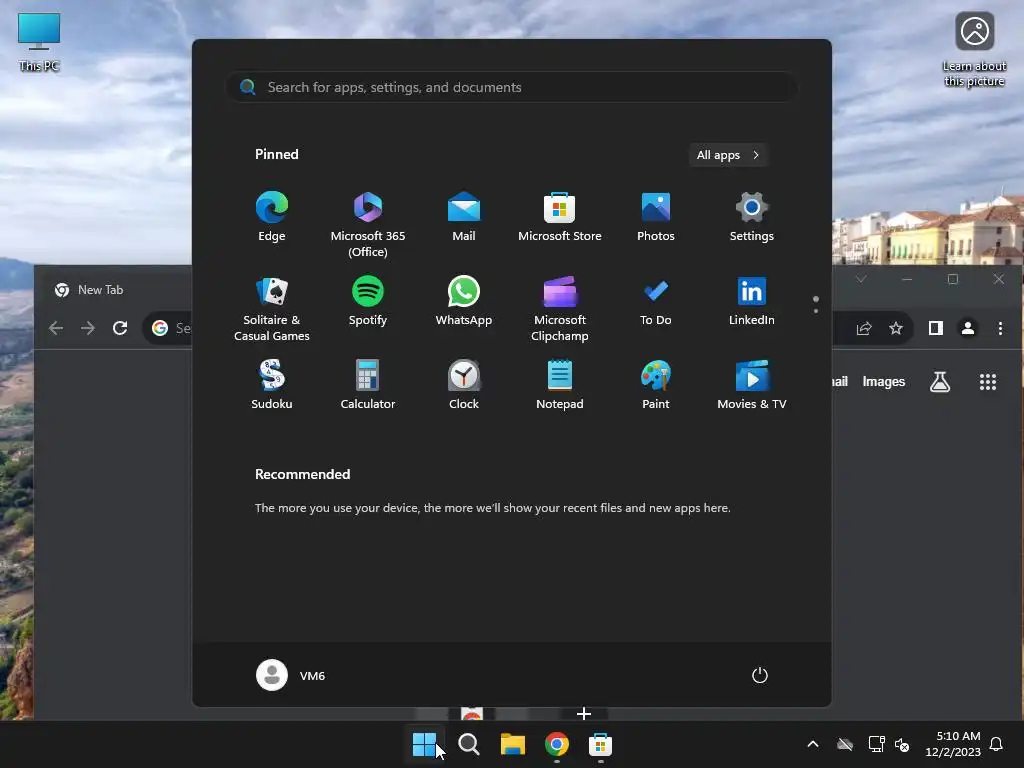Screen dimensions: 1024x768
Task: Open Chrome profile avatar
Action: tap(968, 328)
